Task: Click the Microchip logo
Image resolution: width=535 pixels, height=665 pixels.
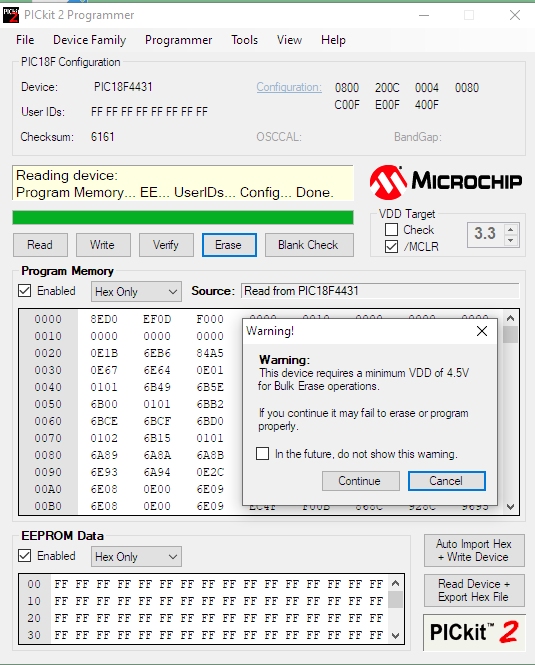Action: pyautogui.click(x=445, y=182)
